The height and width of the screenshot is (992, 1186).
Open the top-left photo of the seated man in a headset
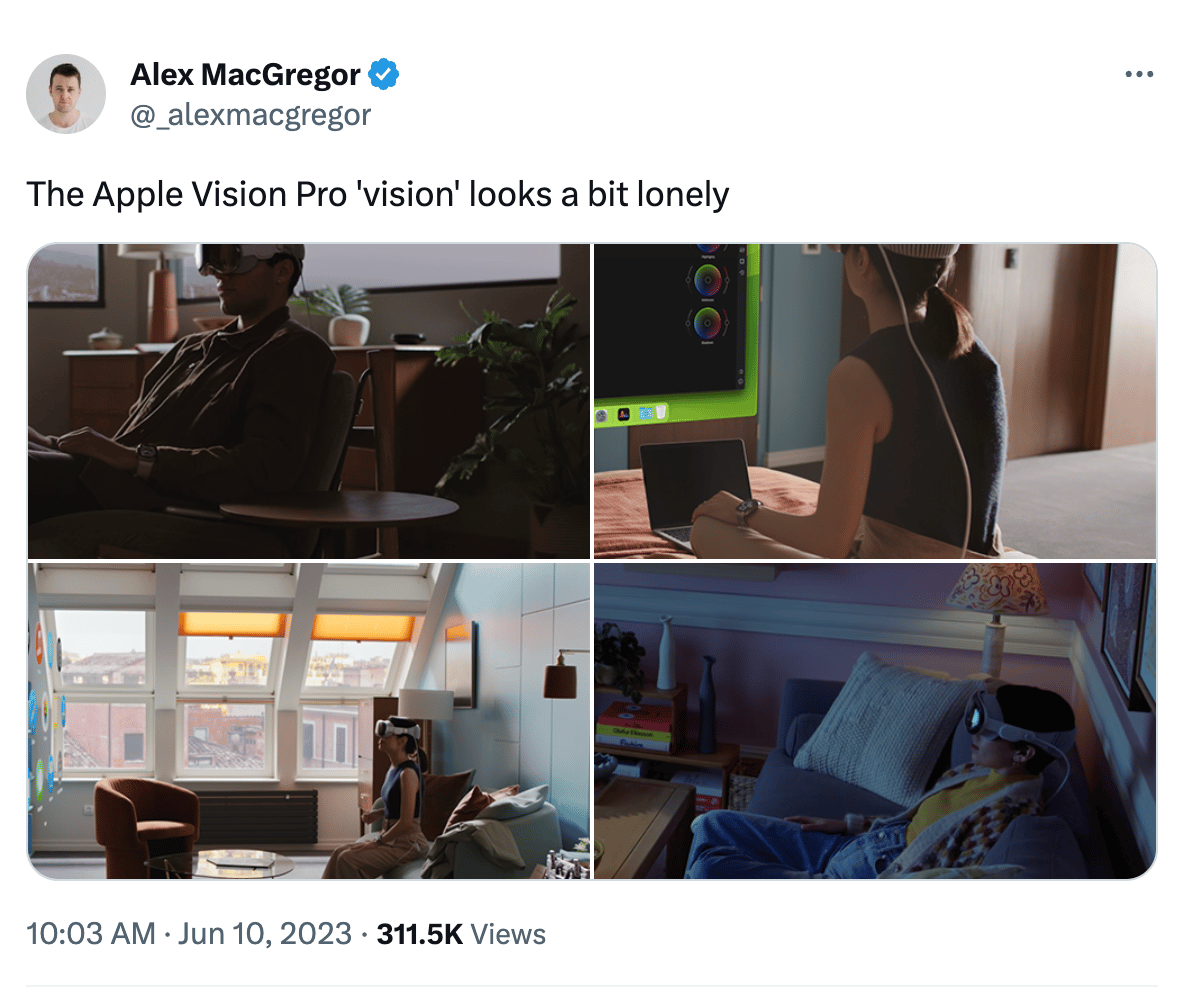click(x=309, y=401)
